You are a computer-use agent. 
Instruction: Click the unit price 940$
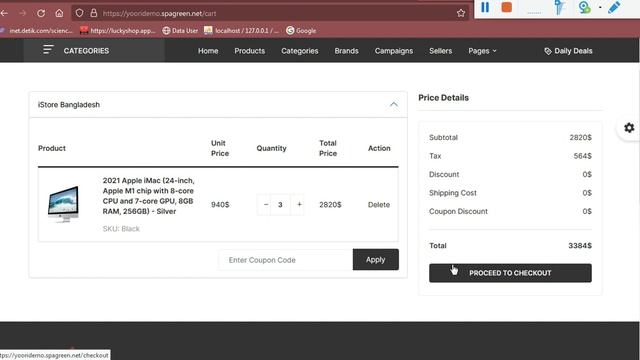coord(220,204)
